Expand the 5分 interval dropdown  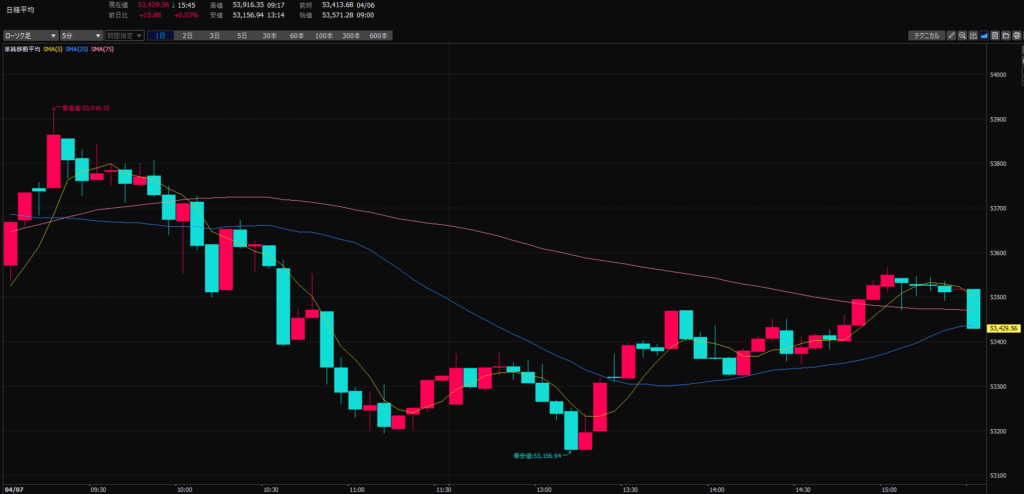click(x=81, y=36)
